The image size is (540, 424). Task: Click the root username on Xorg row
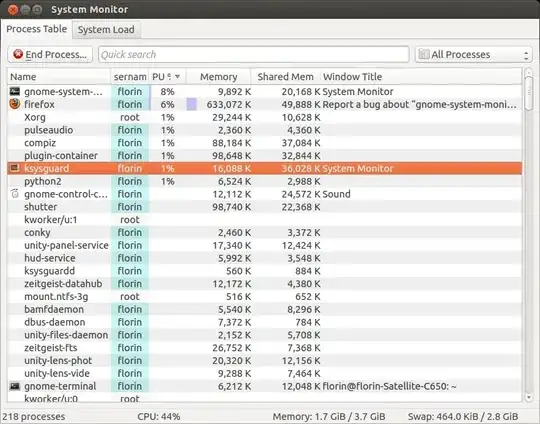[130, 117]
